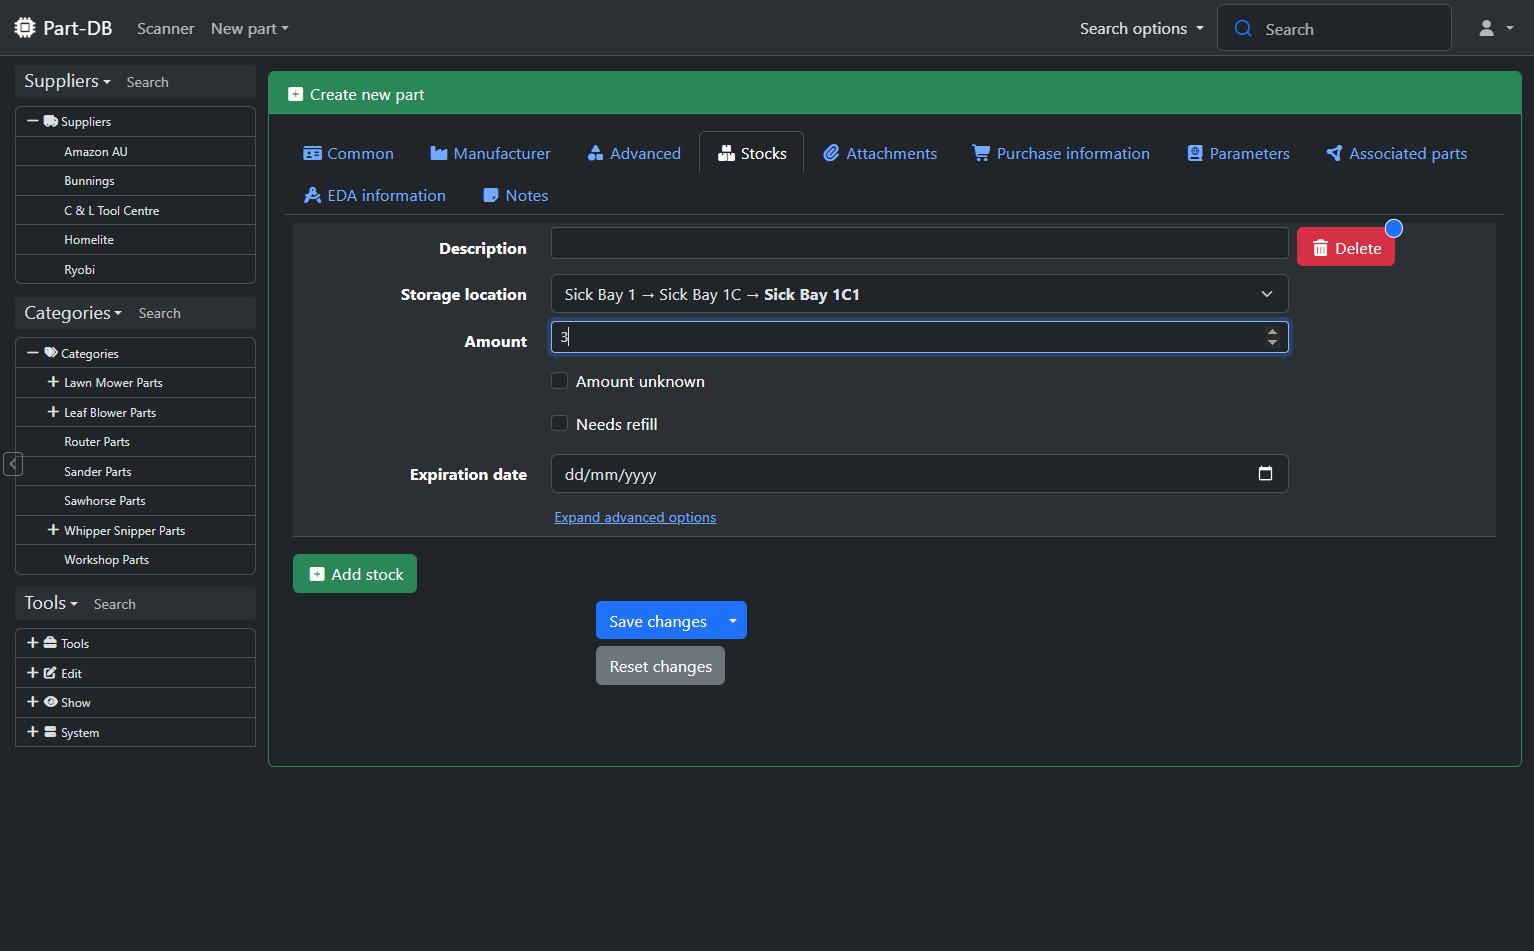Click the plus icon on Add stock button
The image size is (1534, 951).
point(317,574)
